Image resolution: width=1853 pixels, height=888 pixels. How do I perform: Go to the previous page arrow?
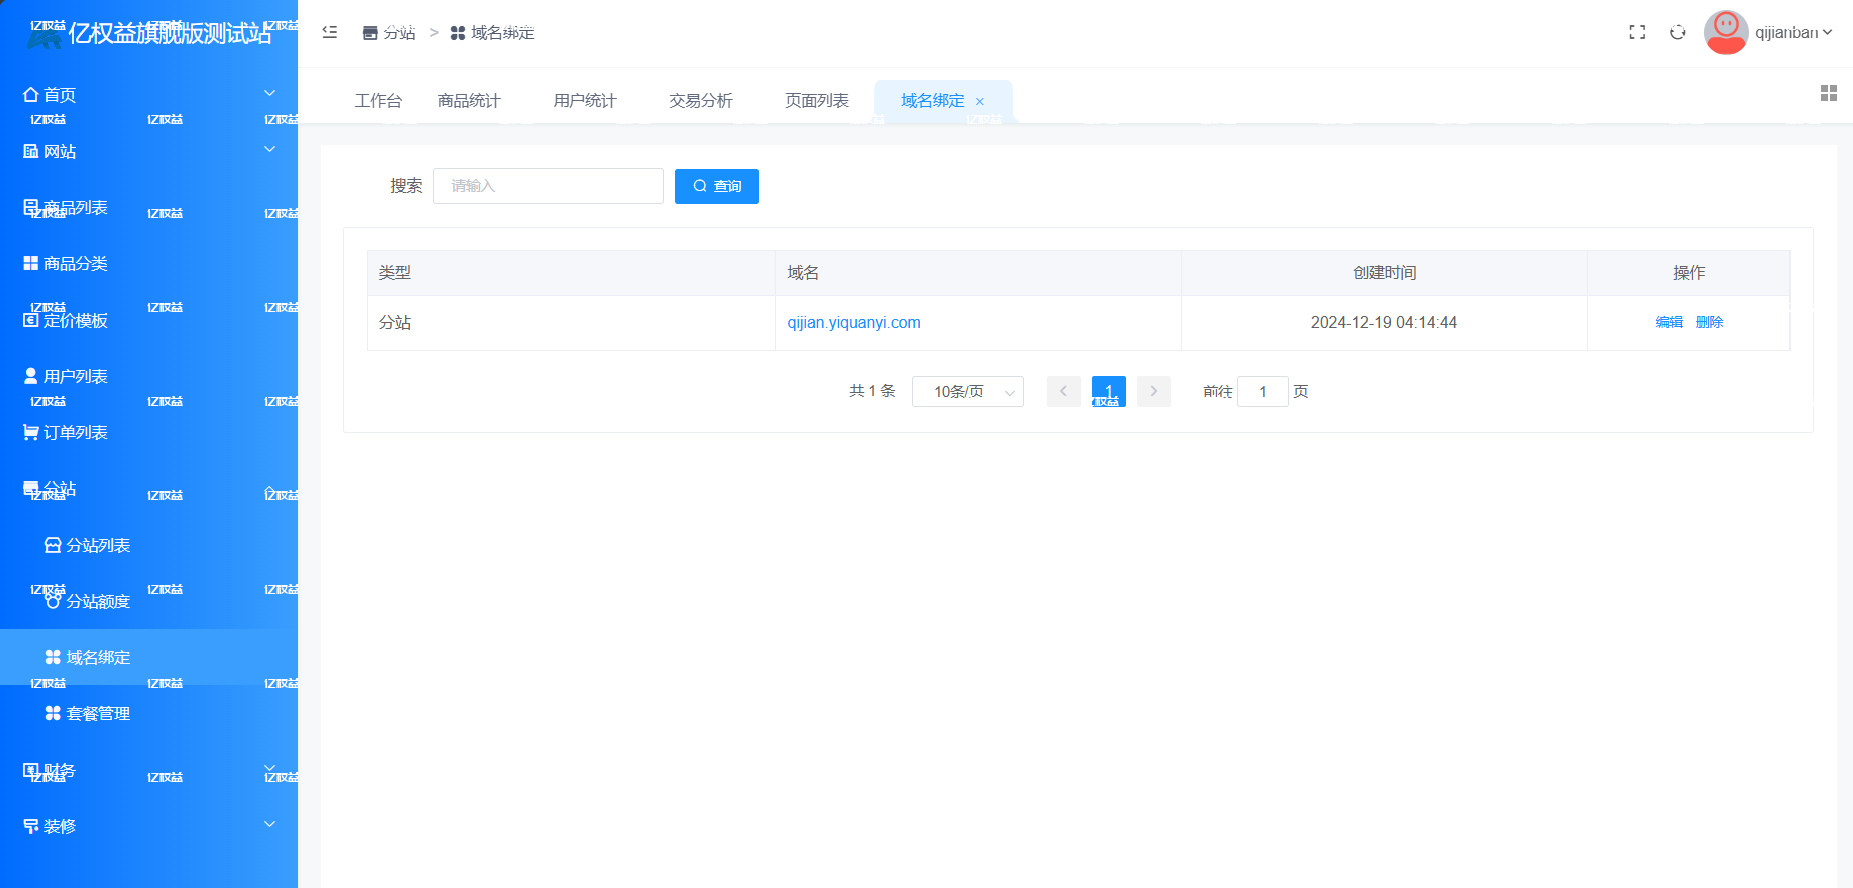pos(1063,391)
